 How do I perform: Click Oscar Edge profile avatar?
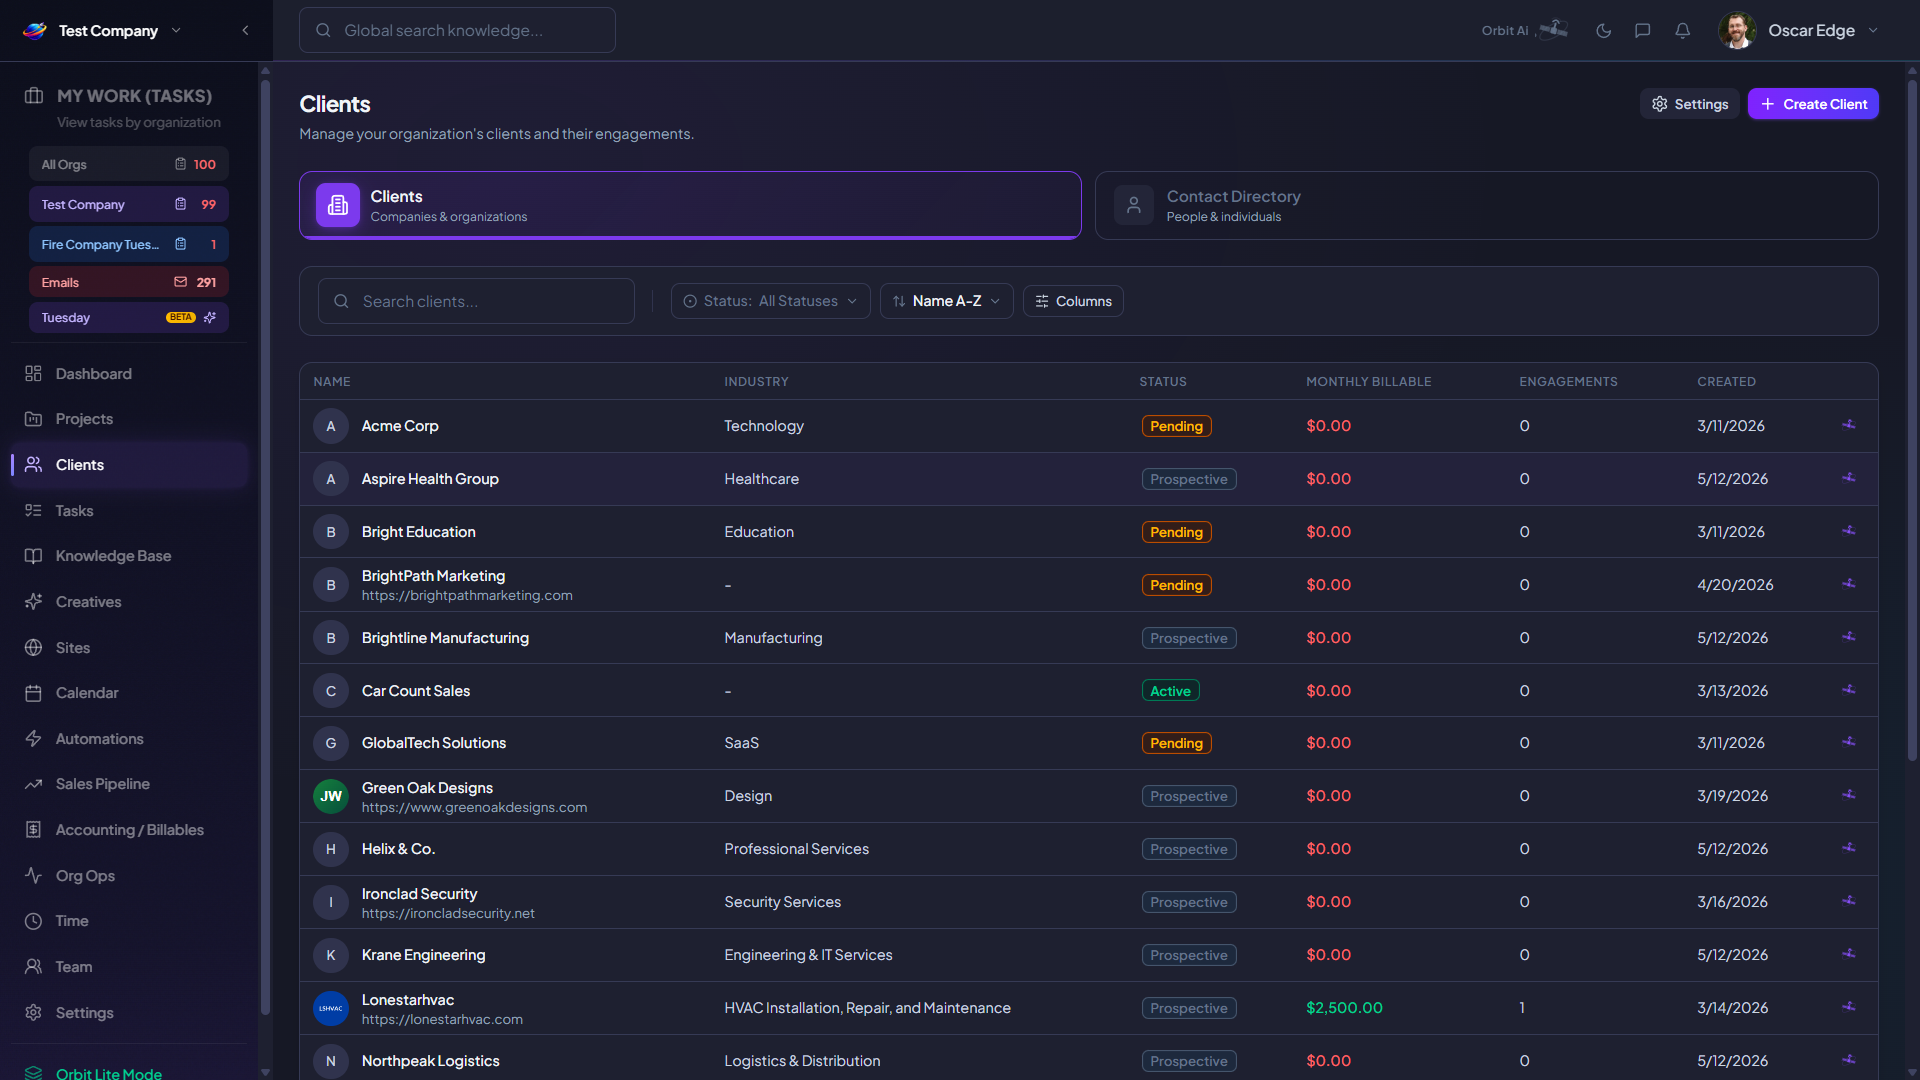1737,30
